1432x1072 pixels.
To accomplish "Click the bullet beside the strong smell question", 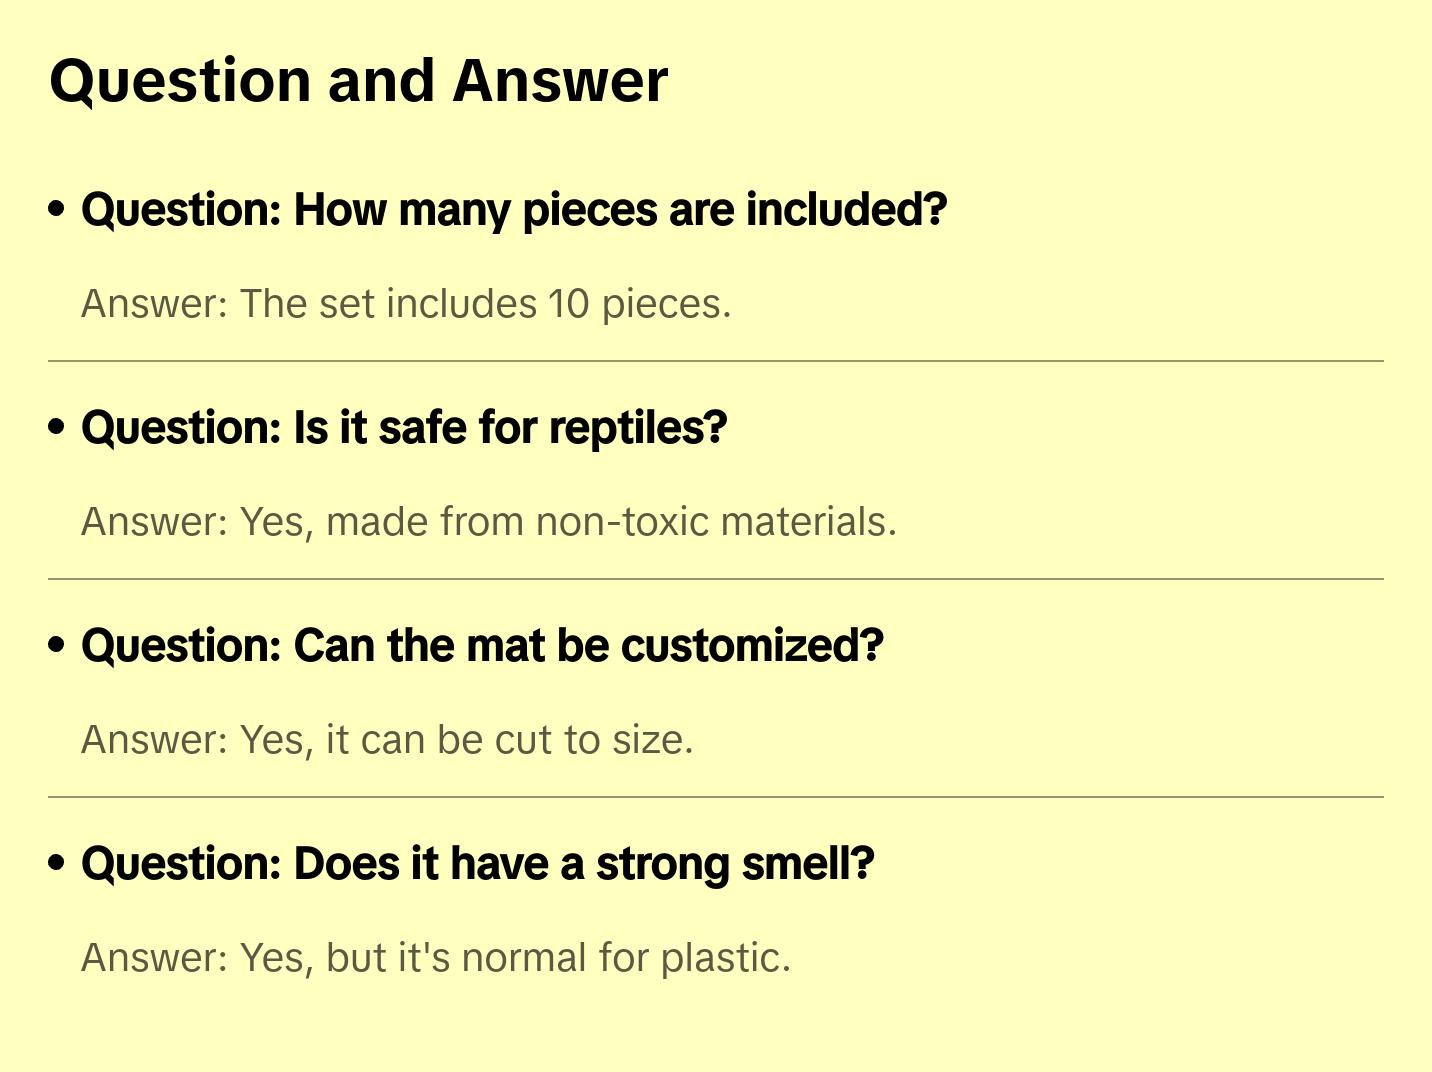I will click(57, 864).
